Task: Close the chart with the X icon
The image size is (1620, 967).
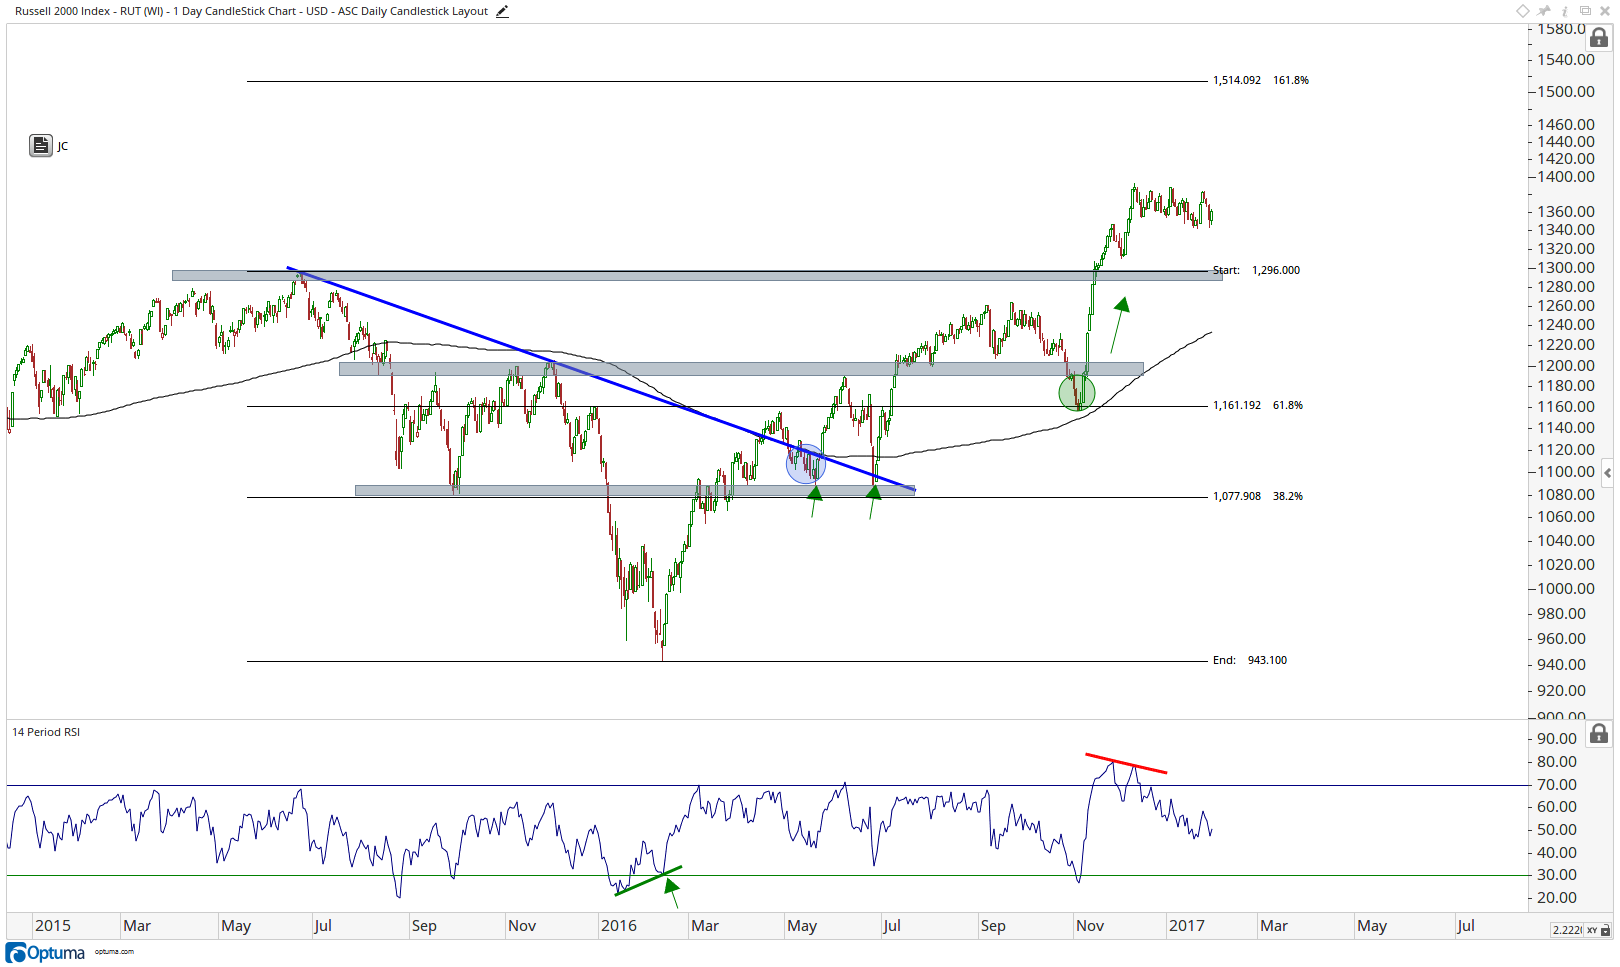Action: tap(1605, 11)
